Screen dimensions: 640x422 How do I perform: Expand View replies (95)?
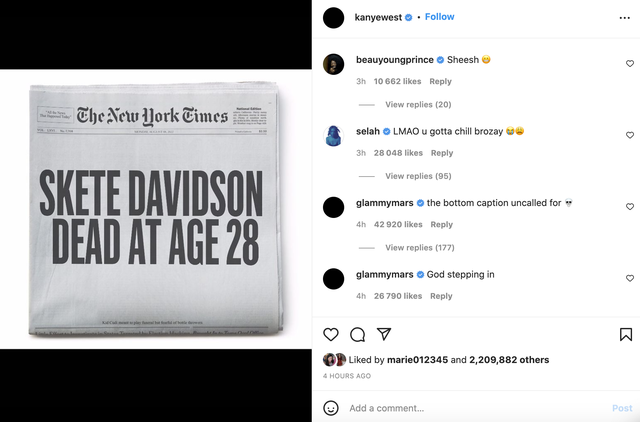click(x=418, y=176)
